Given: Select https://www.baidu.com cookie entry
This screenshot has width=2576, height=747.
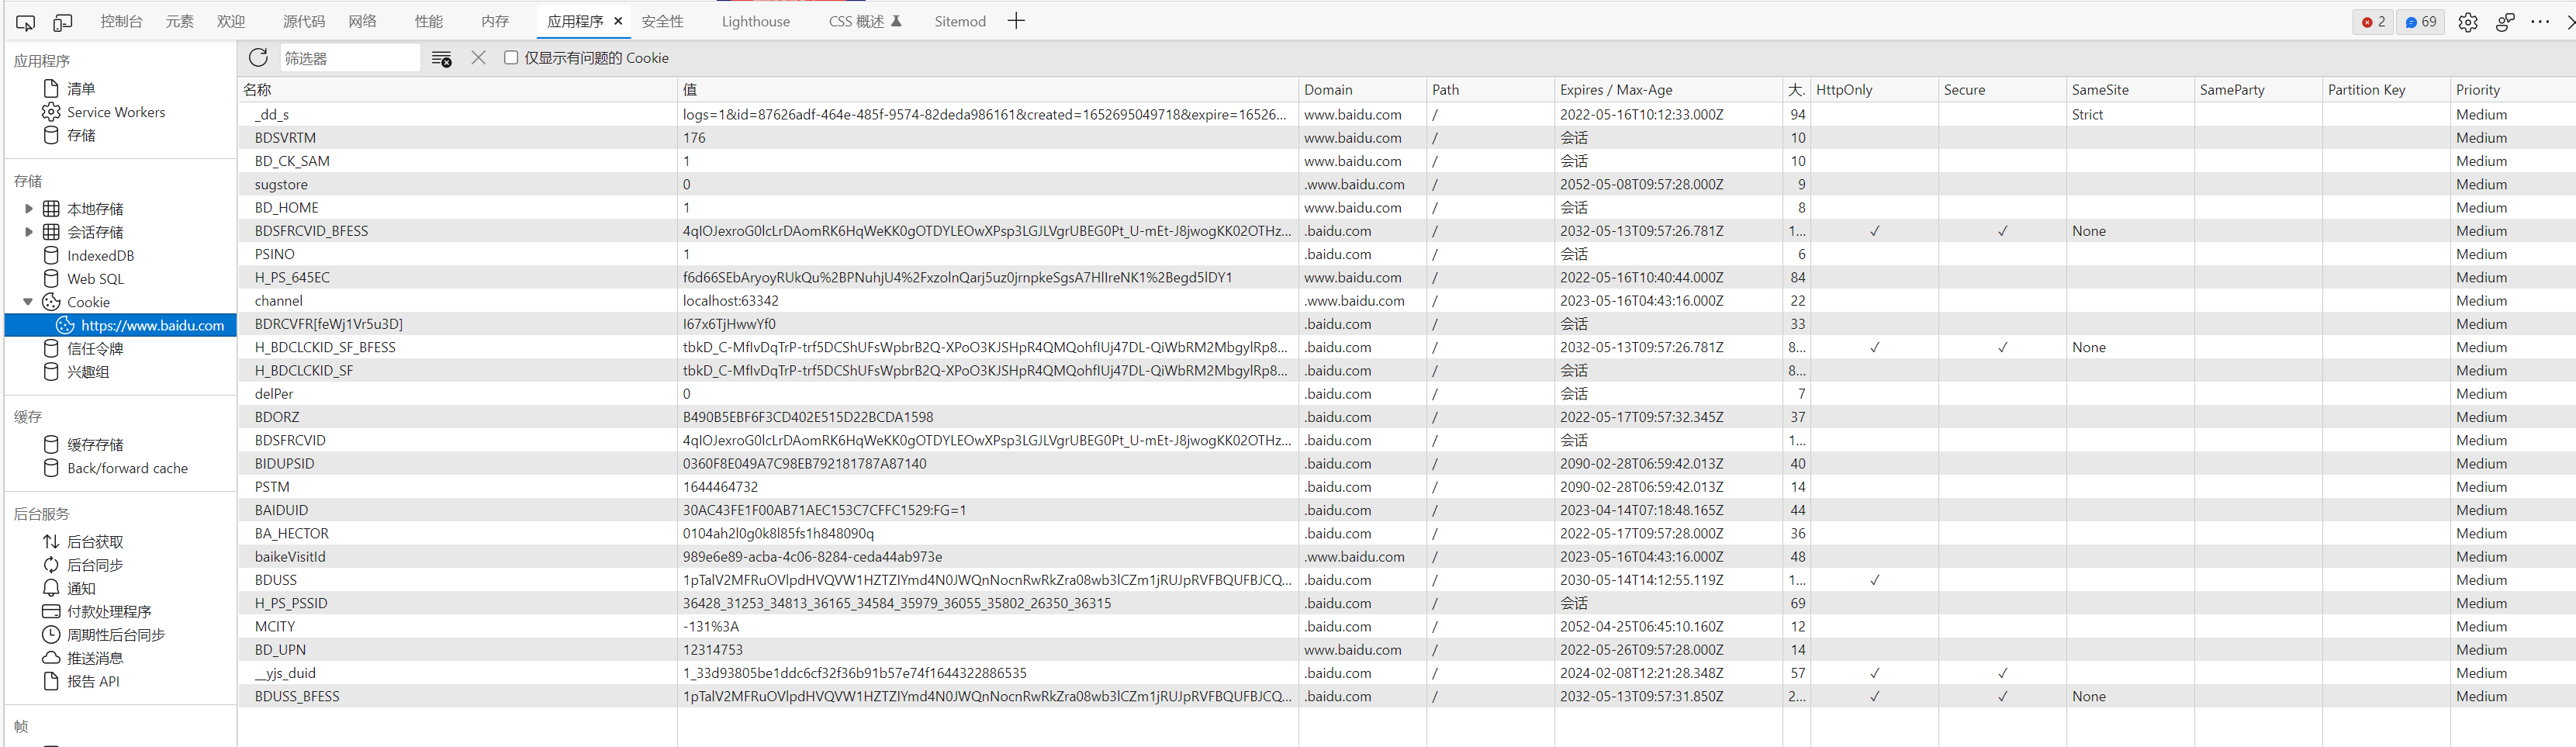Looking at the screenshot, I should click(x=121, y=325).
